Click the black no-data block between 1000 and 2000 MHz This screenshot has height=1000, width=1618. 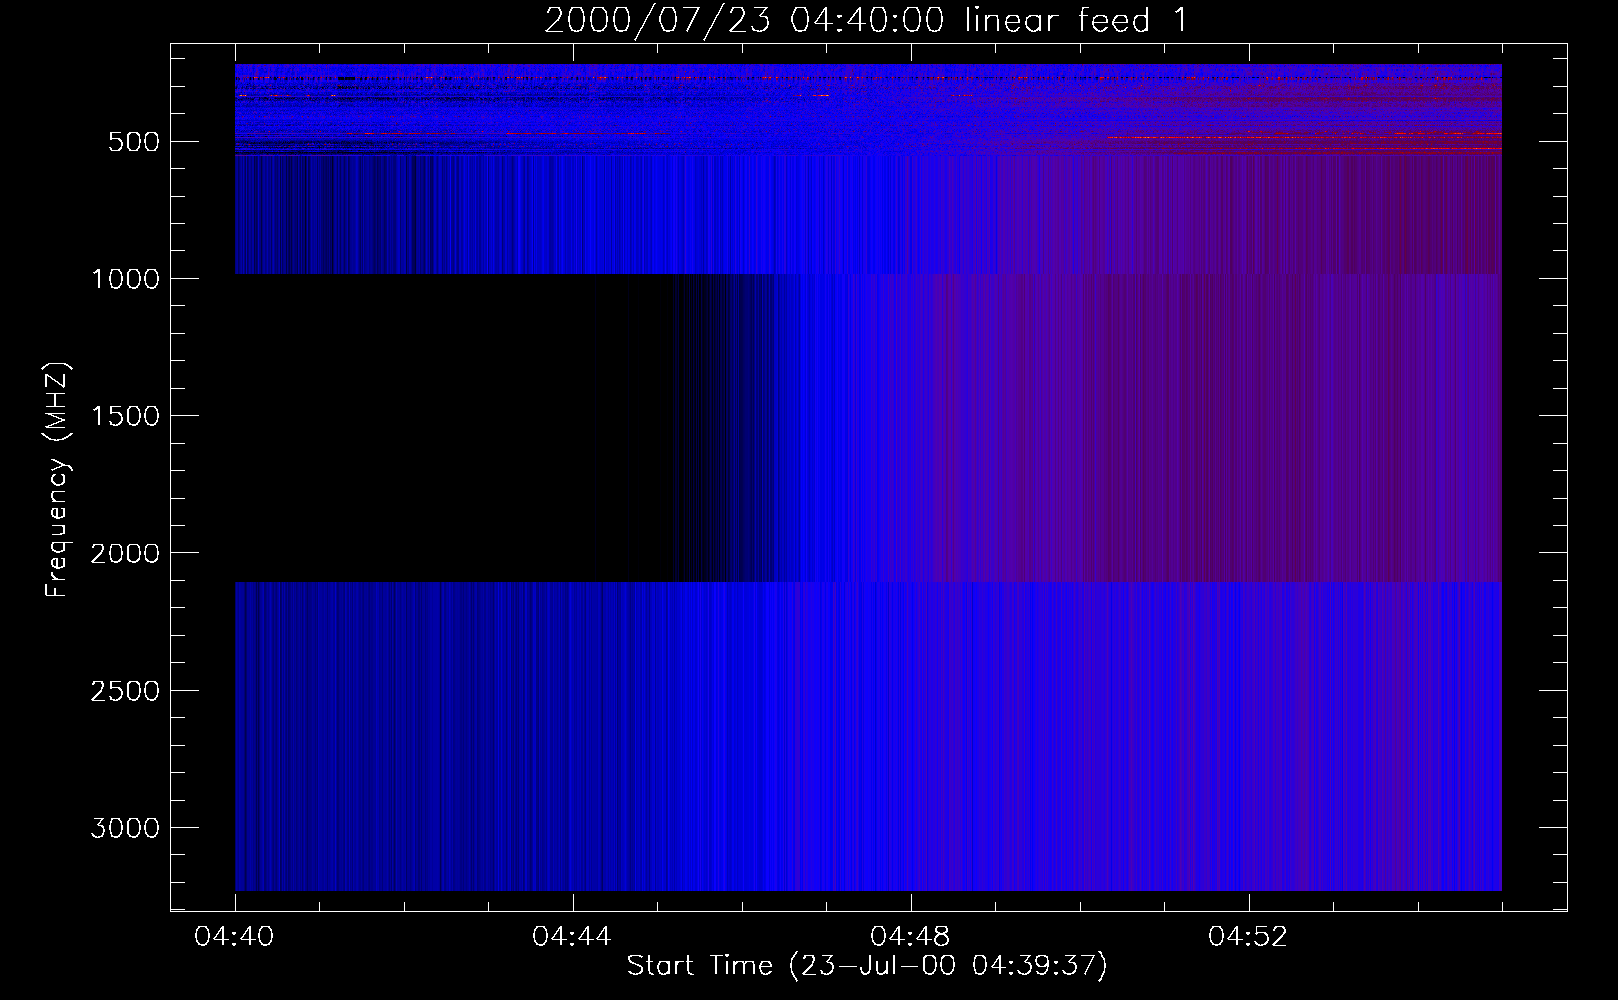[x=455, y=428]
